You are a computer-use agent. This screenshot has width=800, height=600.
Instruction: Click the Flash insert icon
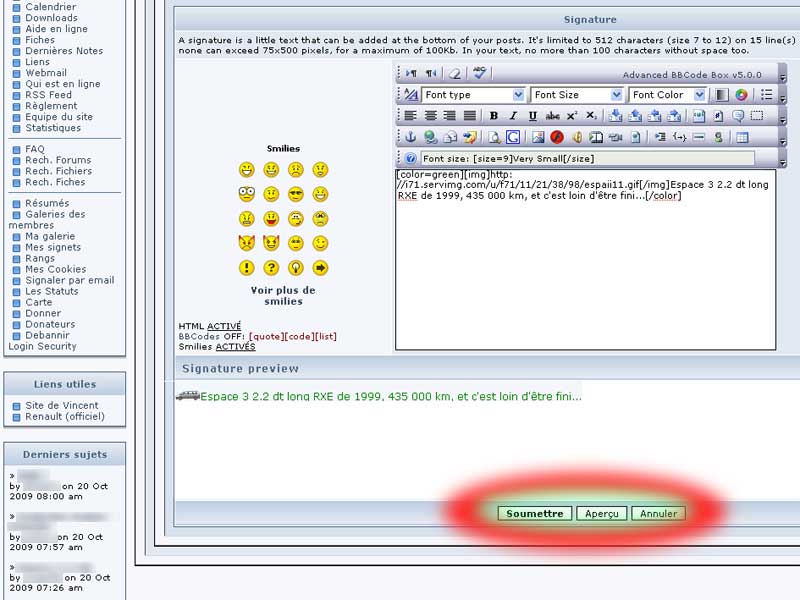(557, 137)
